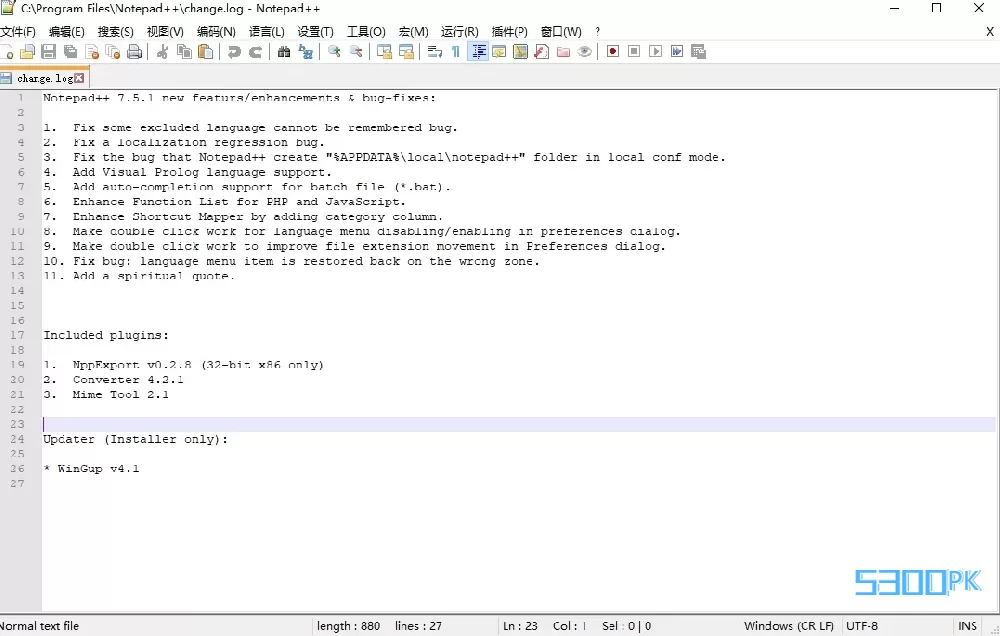Open the Replace dialog toolbar icon
The width and height of the screenshot is (1000, 636).
pyautogui.click(x=305, y=52)
